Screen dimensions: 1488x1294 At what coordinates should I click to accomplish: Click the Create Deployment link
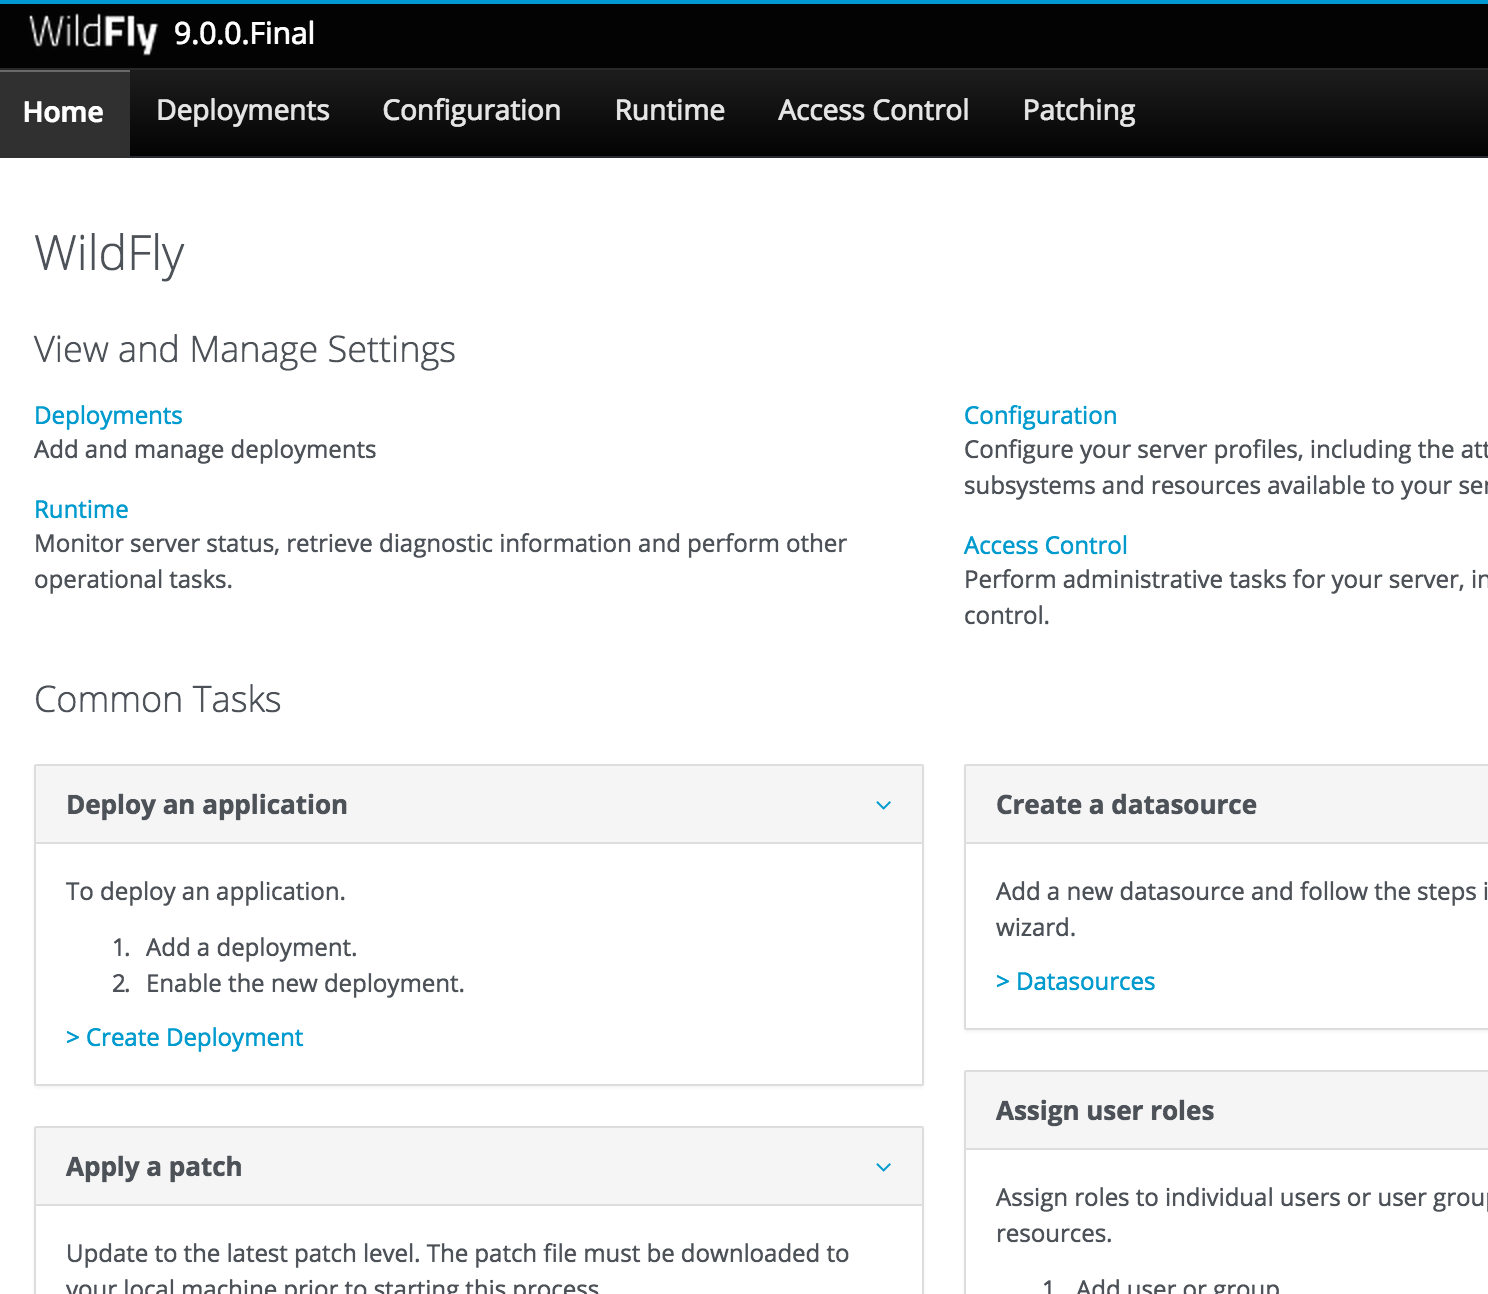tap(184, 1037)
